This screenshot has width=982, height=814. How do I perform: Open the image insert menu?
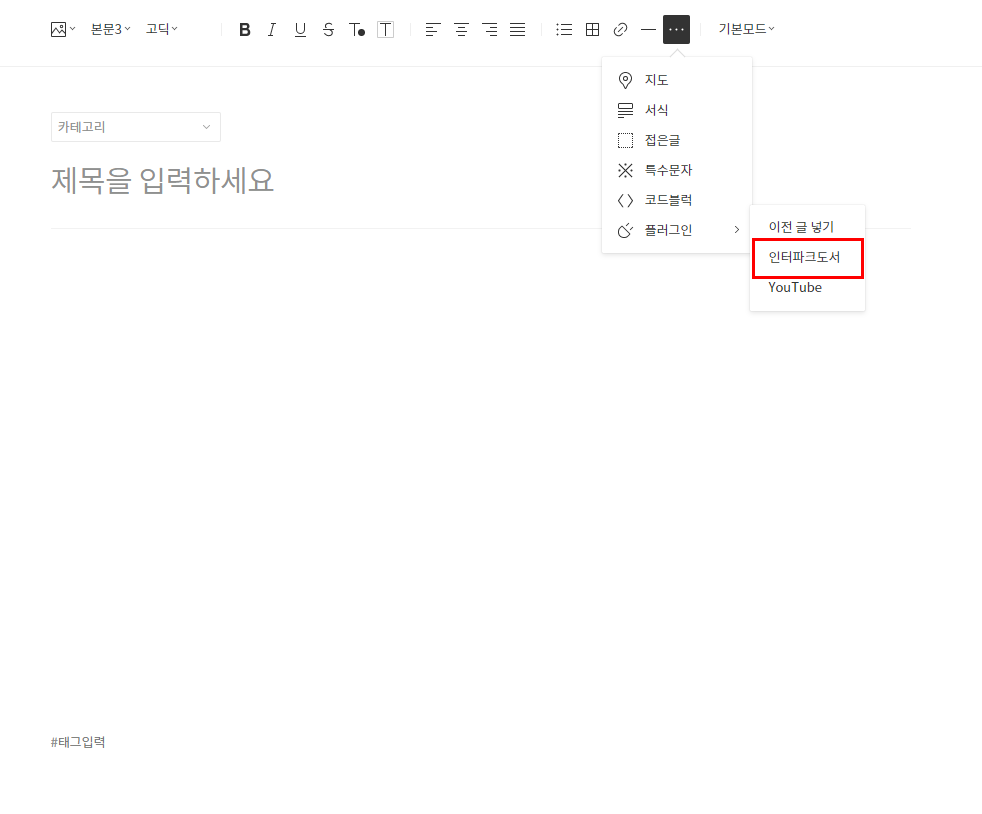click(63, 29)
